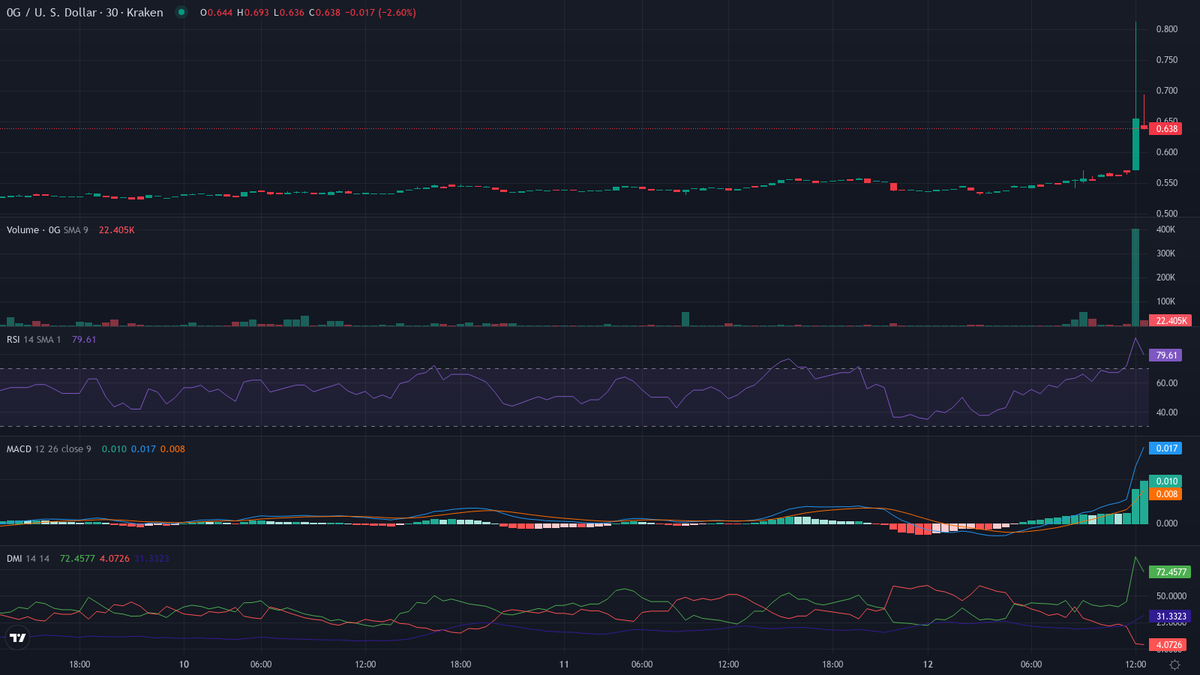The width and height of the screenshot is (1200, 675).
Task: Select the RSI 14 SMA 1 indicator label
Action: [x=35, y=339]
